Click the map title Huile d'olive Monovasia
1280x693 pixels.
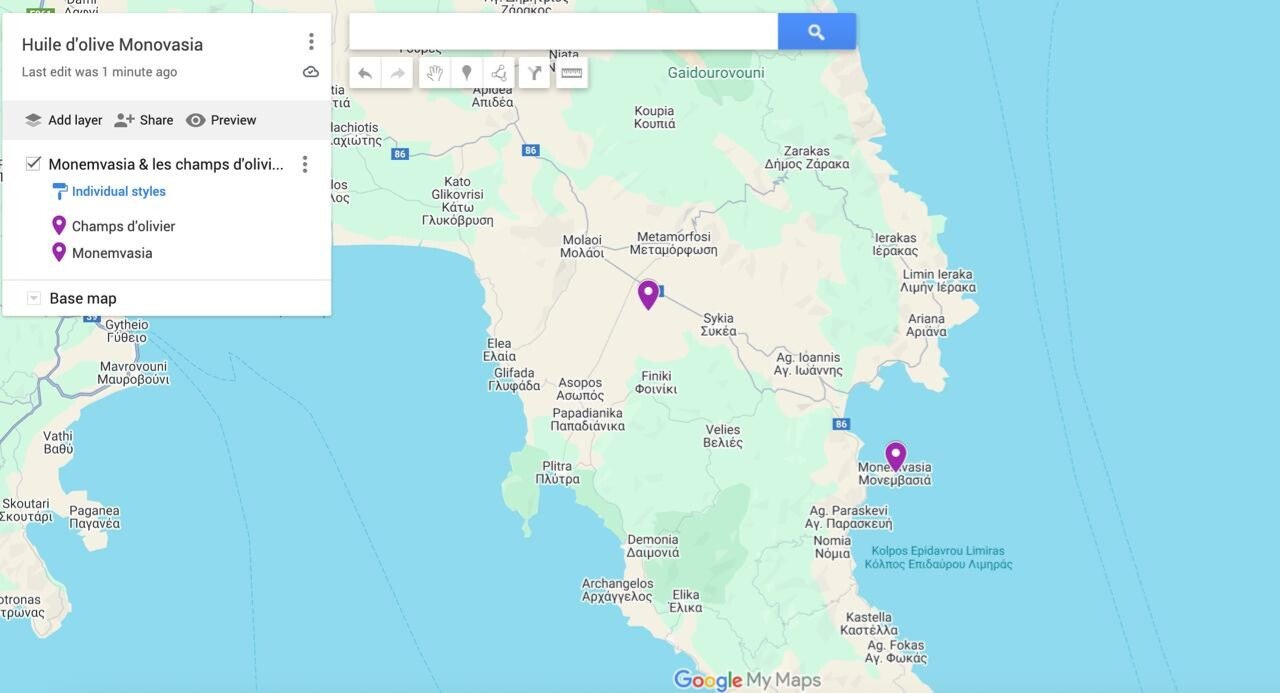pyautogui.click(x=112, y=44)
